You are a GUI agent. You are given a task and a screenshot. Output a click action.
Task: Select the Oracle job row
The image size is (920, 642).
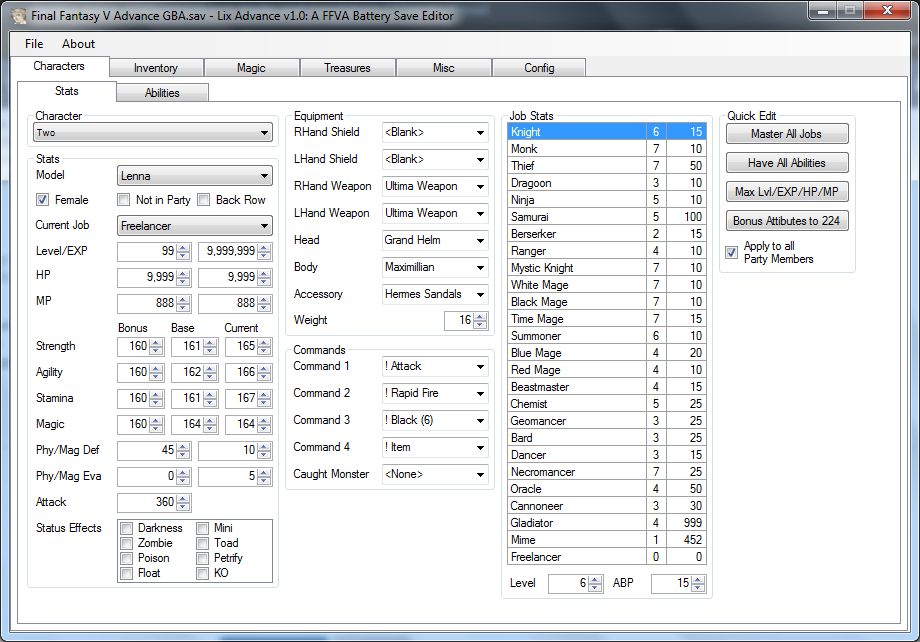point(607,489)
